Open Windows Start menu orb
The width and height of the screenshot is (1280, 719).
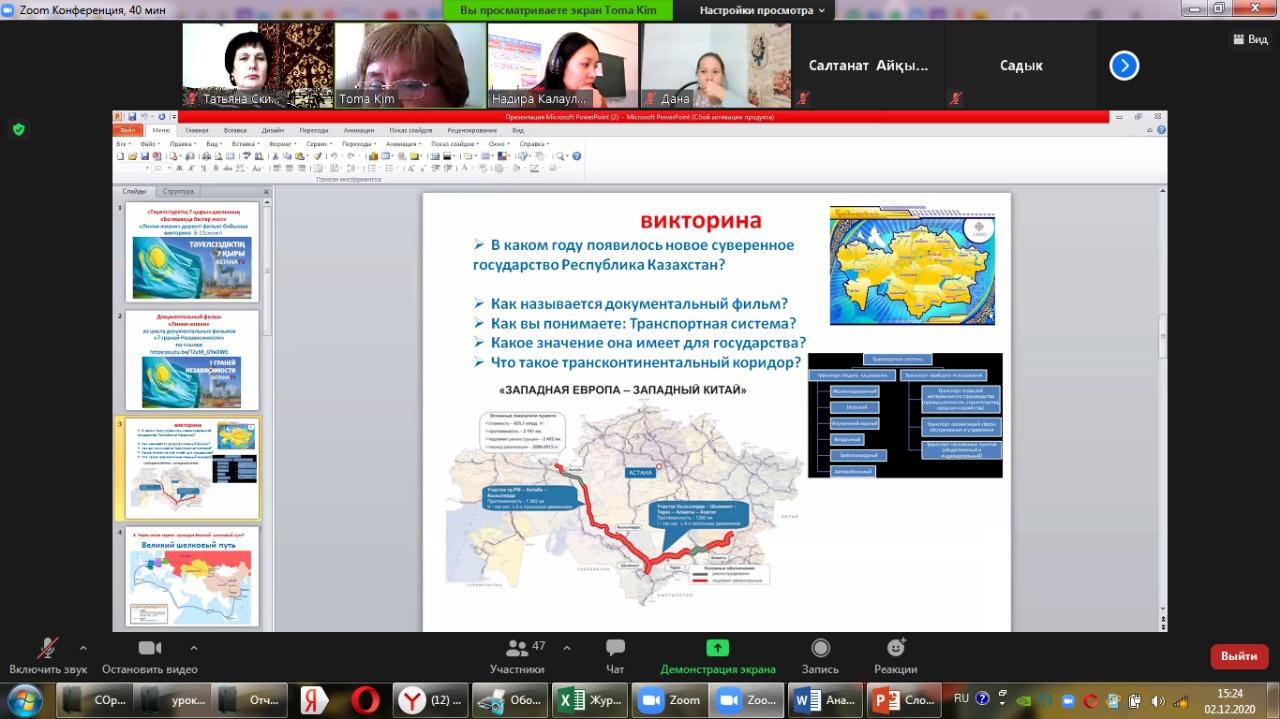click(x=25, y=699)
